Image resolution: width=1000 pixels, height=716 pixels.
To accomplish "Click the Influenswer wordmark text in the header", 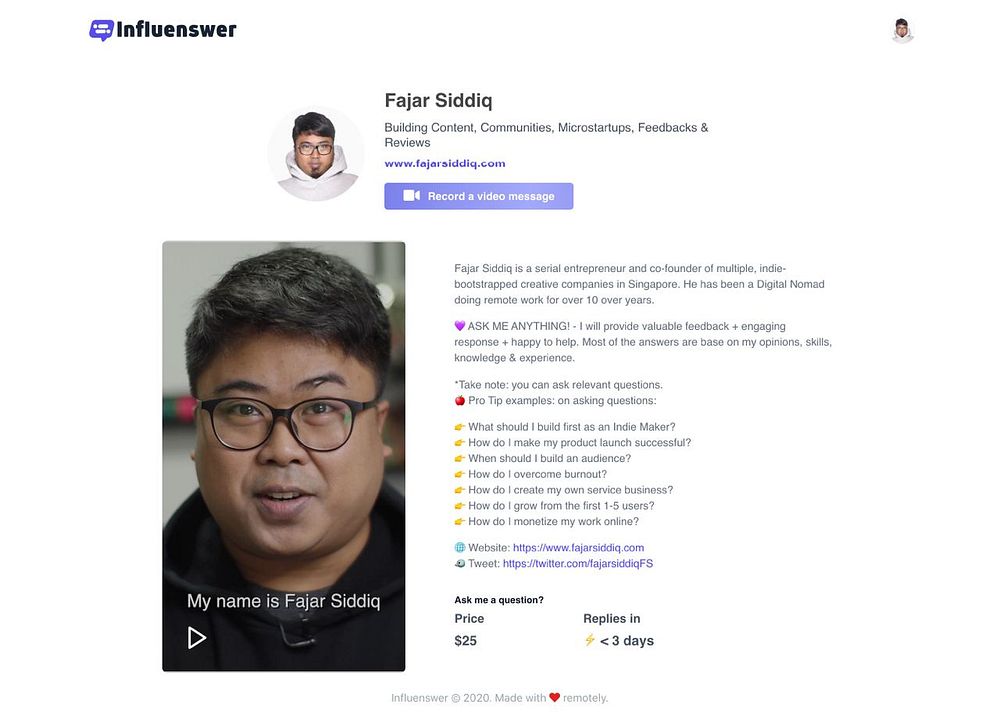I will [177, 29].
